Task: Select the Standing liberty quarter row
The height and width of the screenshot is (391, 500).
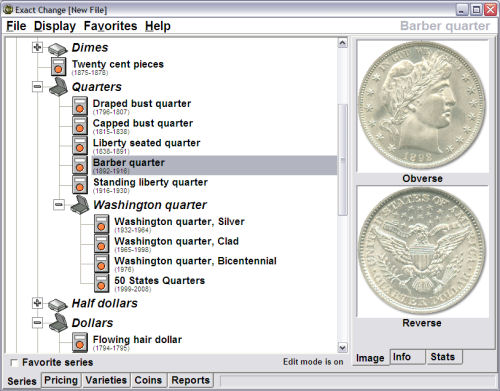Action: [x=151, y=185]
